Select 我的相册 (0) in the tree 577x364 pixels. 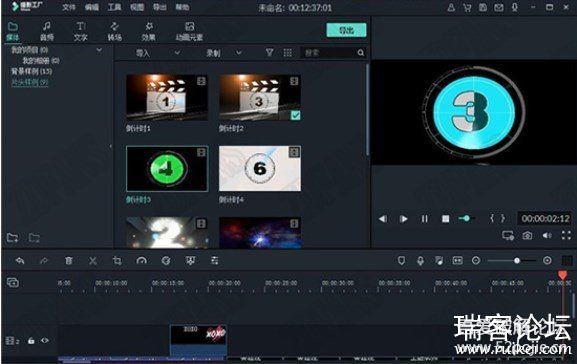point(41,60)
